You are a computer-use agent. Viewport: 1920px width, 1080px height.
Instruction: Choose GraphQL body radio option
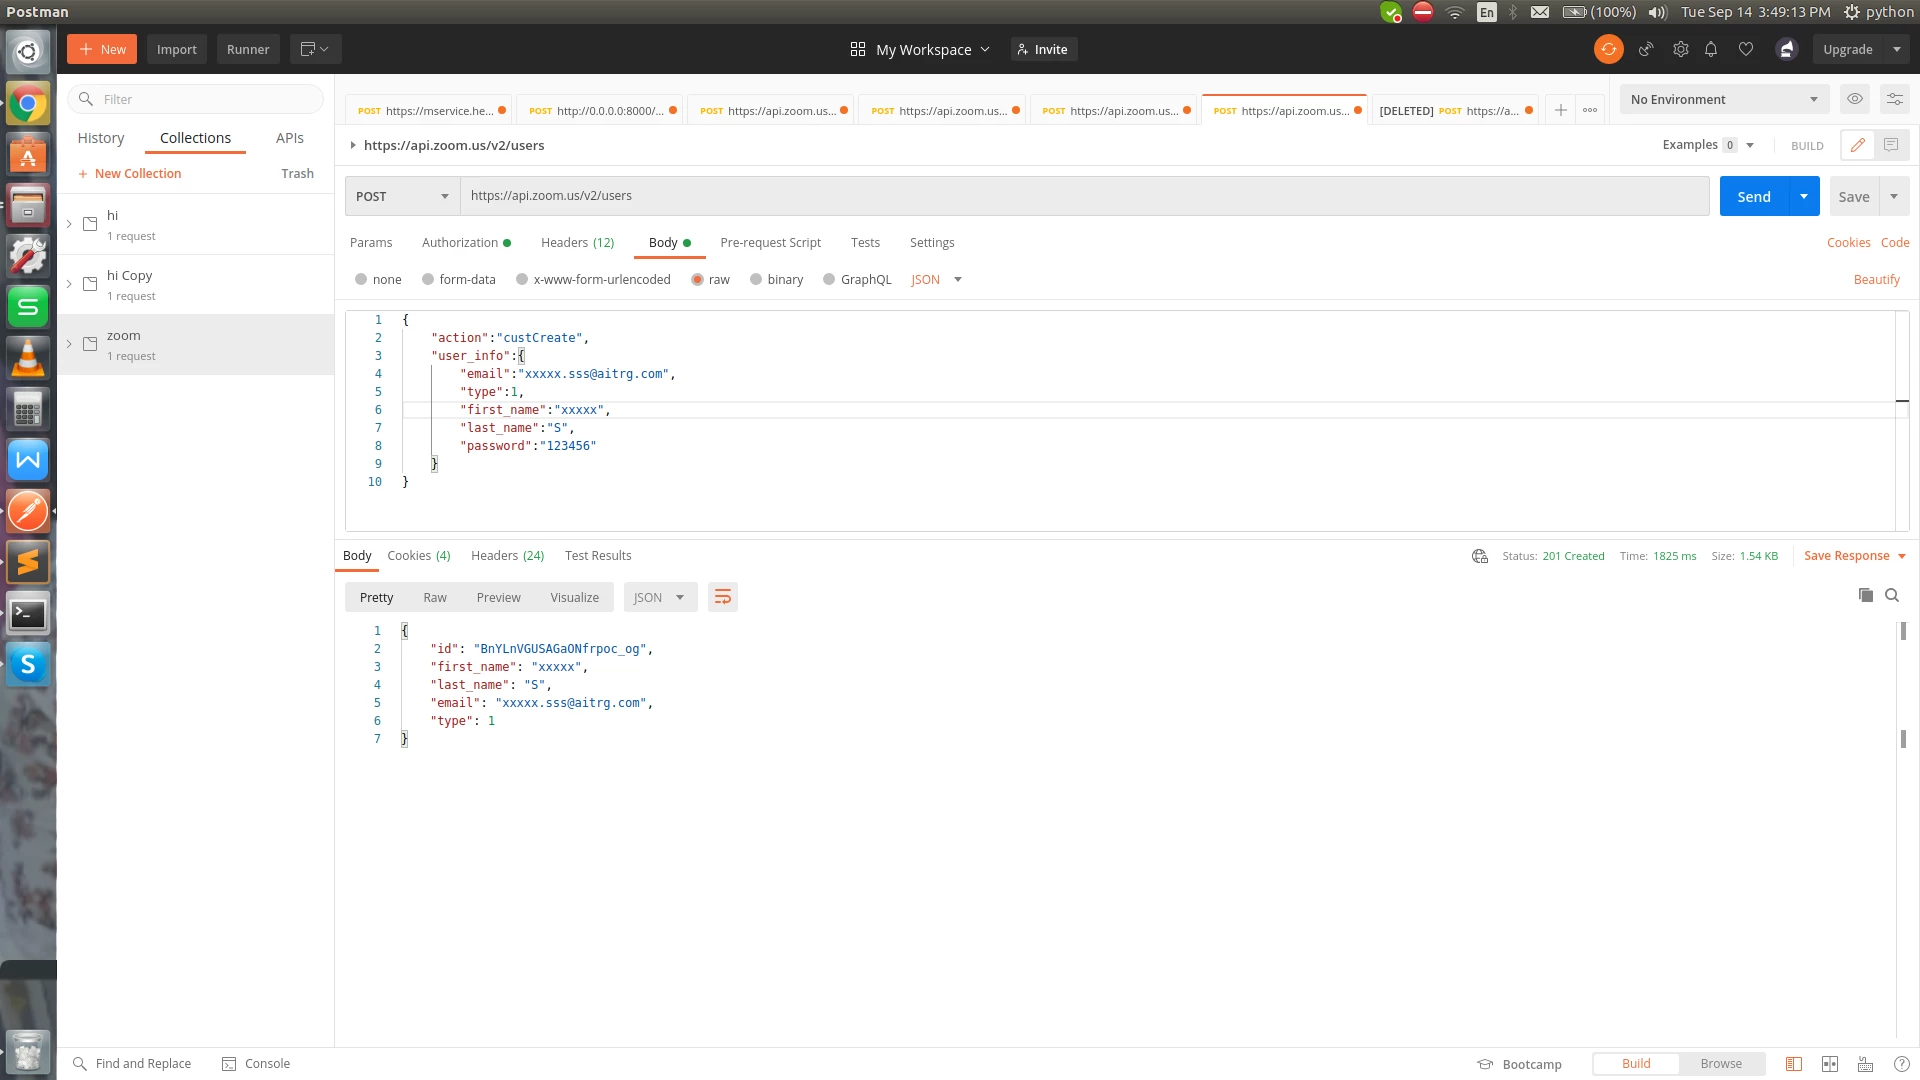click(x=829, y=280)
